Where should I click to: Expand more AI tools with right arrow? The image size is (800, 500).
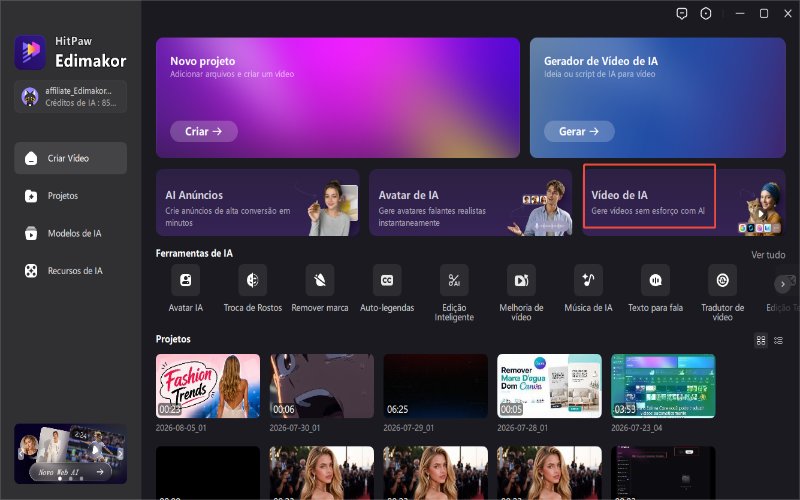point(783,284)
